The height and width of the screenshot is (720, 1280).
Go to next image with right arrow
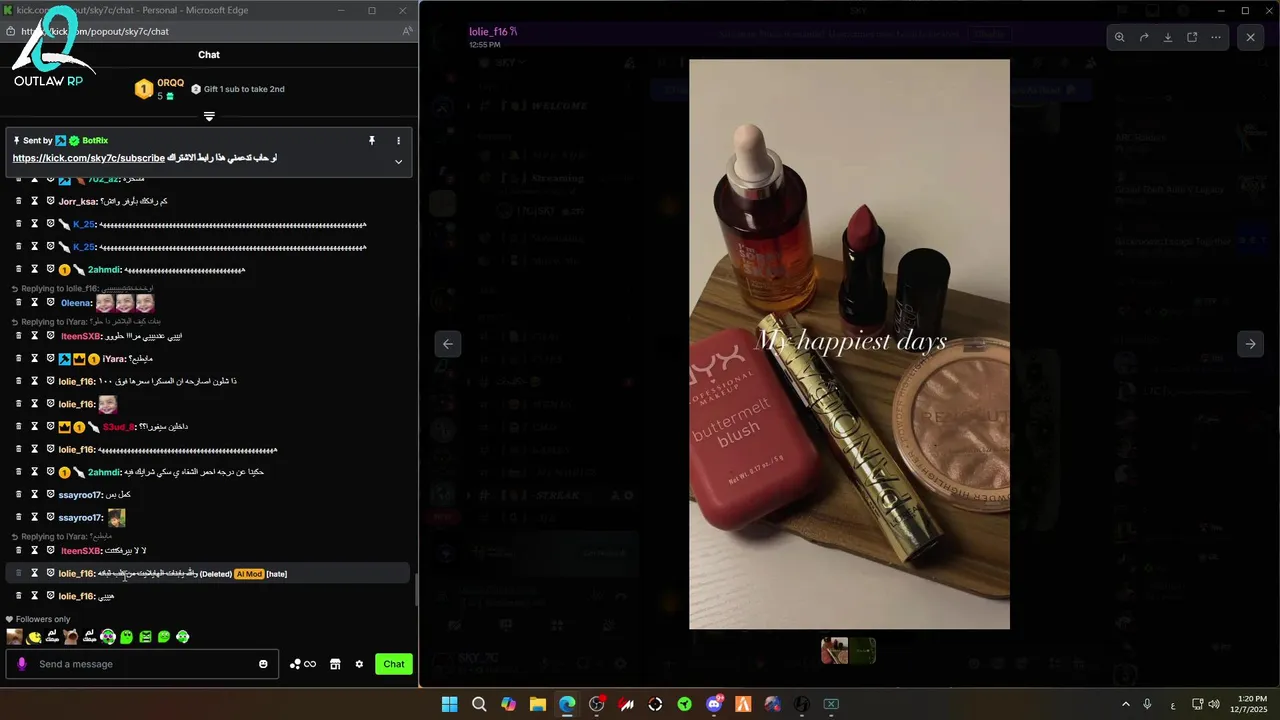[1250, 343]
